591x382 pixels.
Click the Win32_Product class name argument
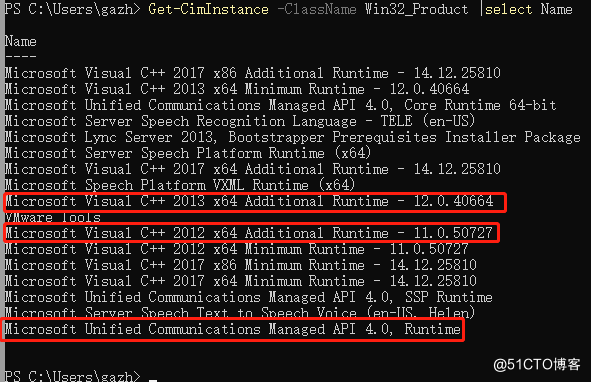[416, 9]
